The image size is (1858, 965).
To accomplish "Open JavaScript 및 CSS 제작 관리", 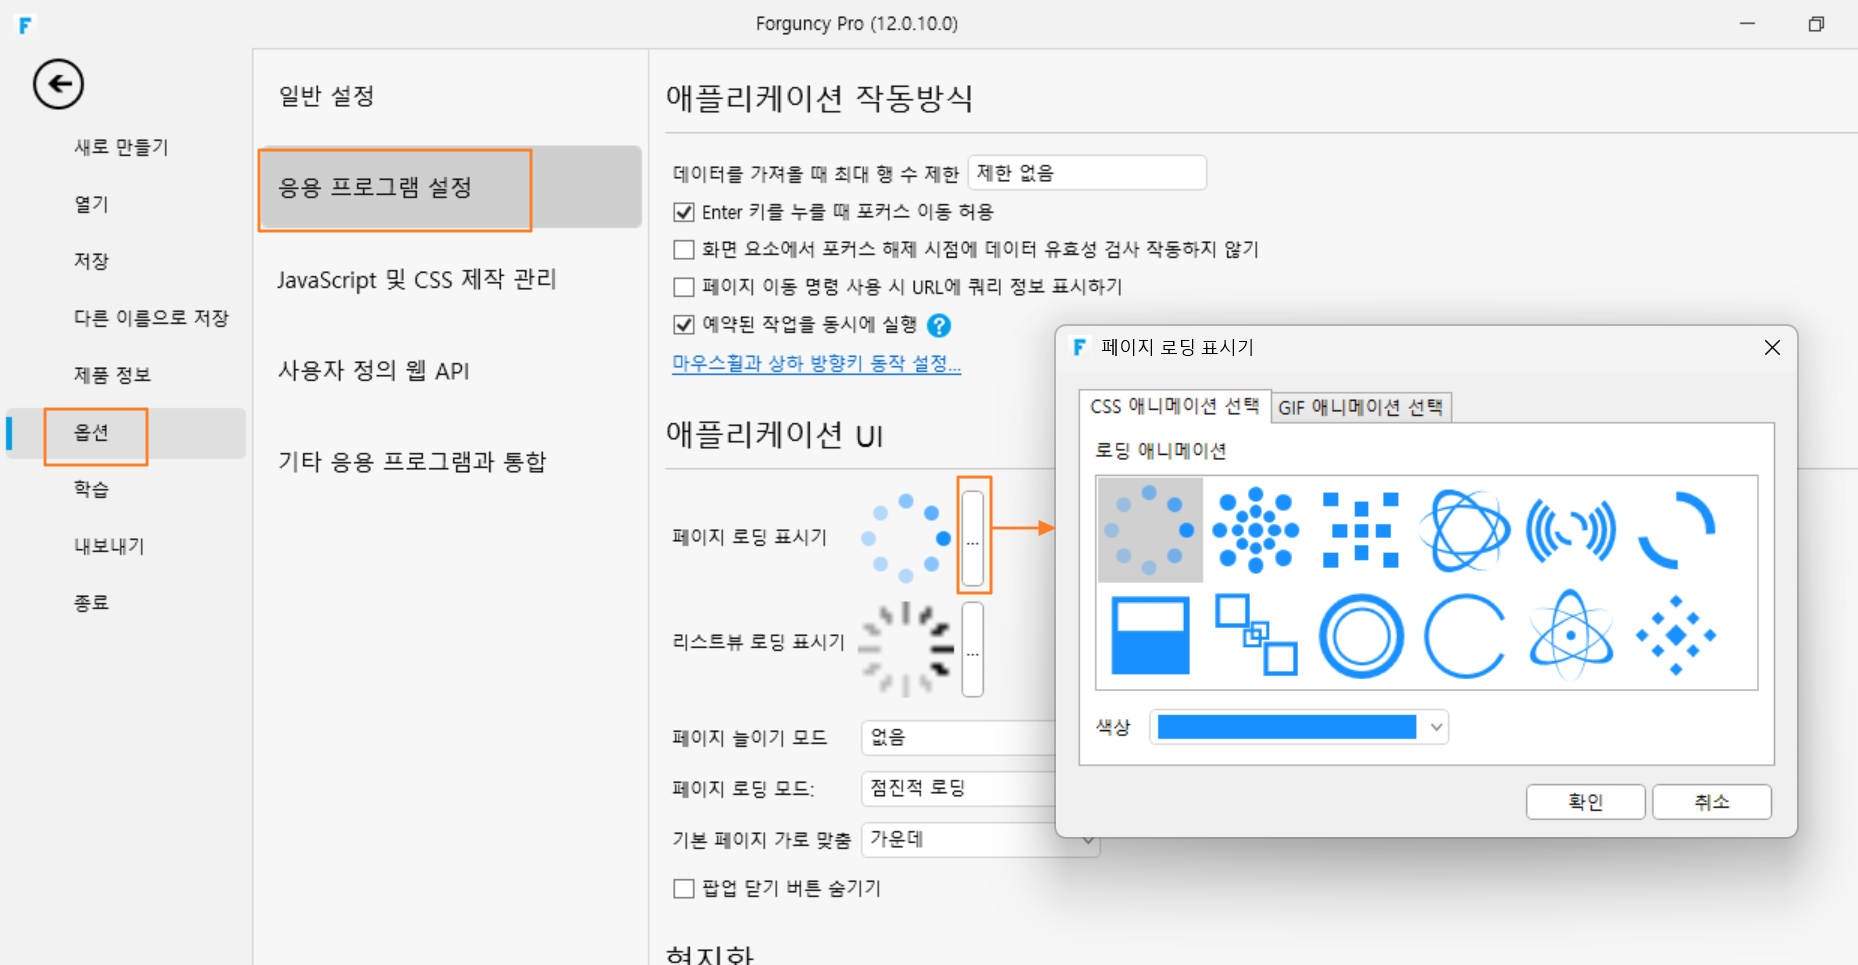I will click(x=416, y=279).
